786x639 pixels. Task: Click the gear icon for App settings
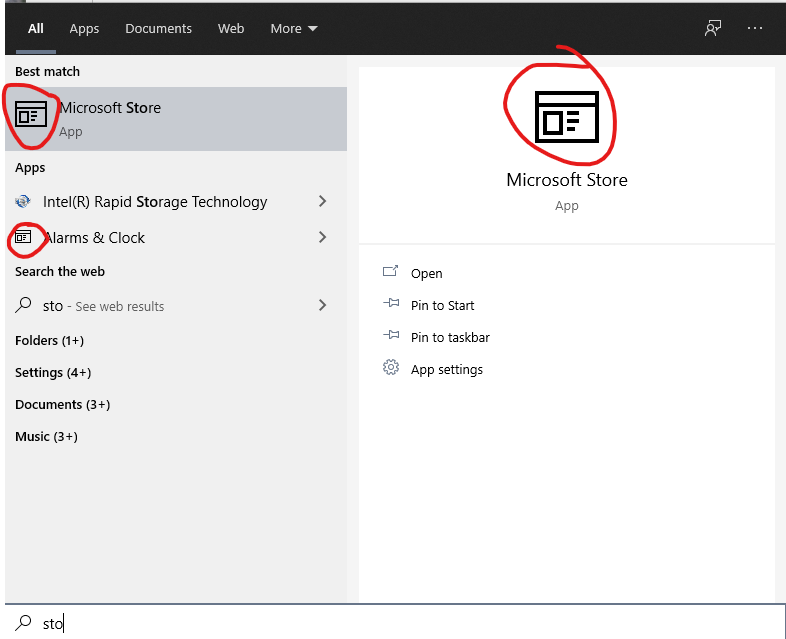coord(391,369)
